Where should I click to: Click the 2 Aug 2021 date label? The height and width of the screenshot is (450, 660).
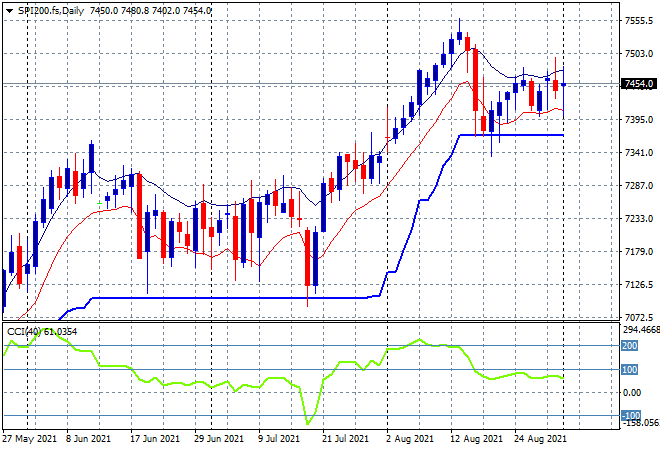tap(410, 439)
